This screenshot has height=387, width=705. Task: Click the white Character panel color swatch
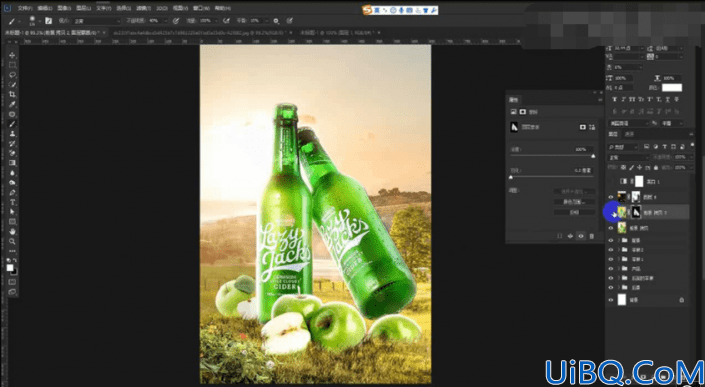[672, 88]
